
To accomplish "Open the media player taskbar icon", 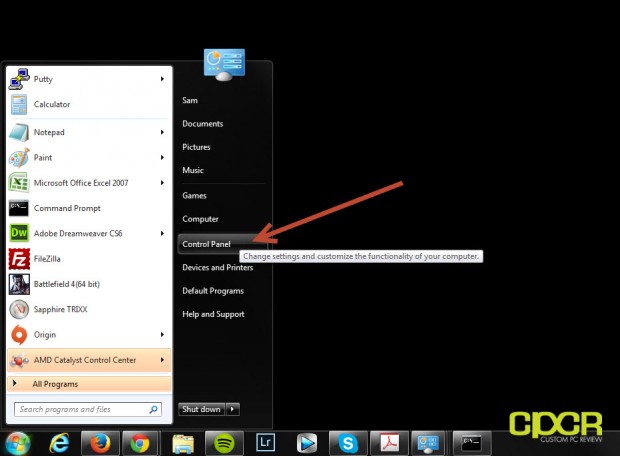I will coord(306,443).
